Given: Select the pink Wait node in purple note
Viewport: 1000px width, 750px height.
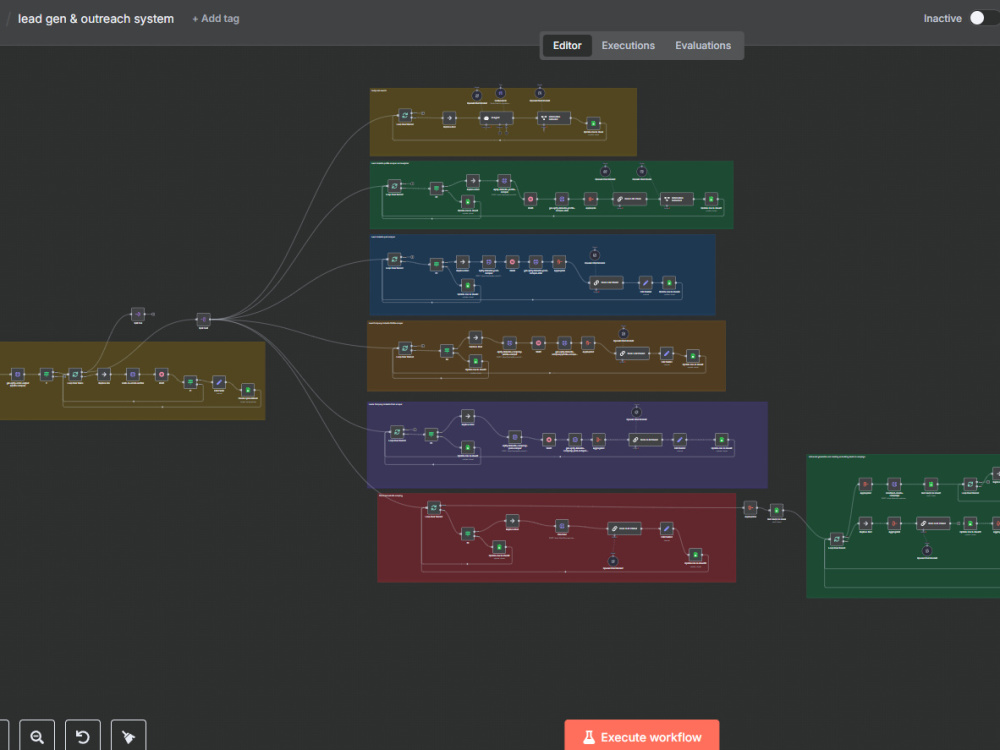Looking at the screenshot, I should coord(548,439).
